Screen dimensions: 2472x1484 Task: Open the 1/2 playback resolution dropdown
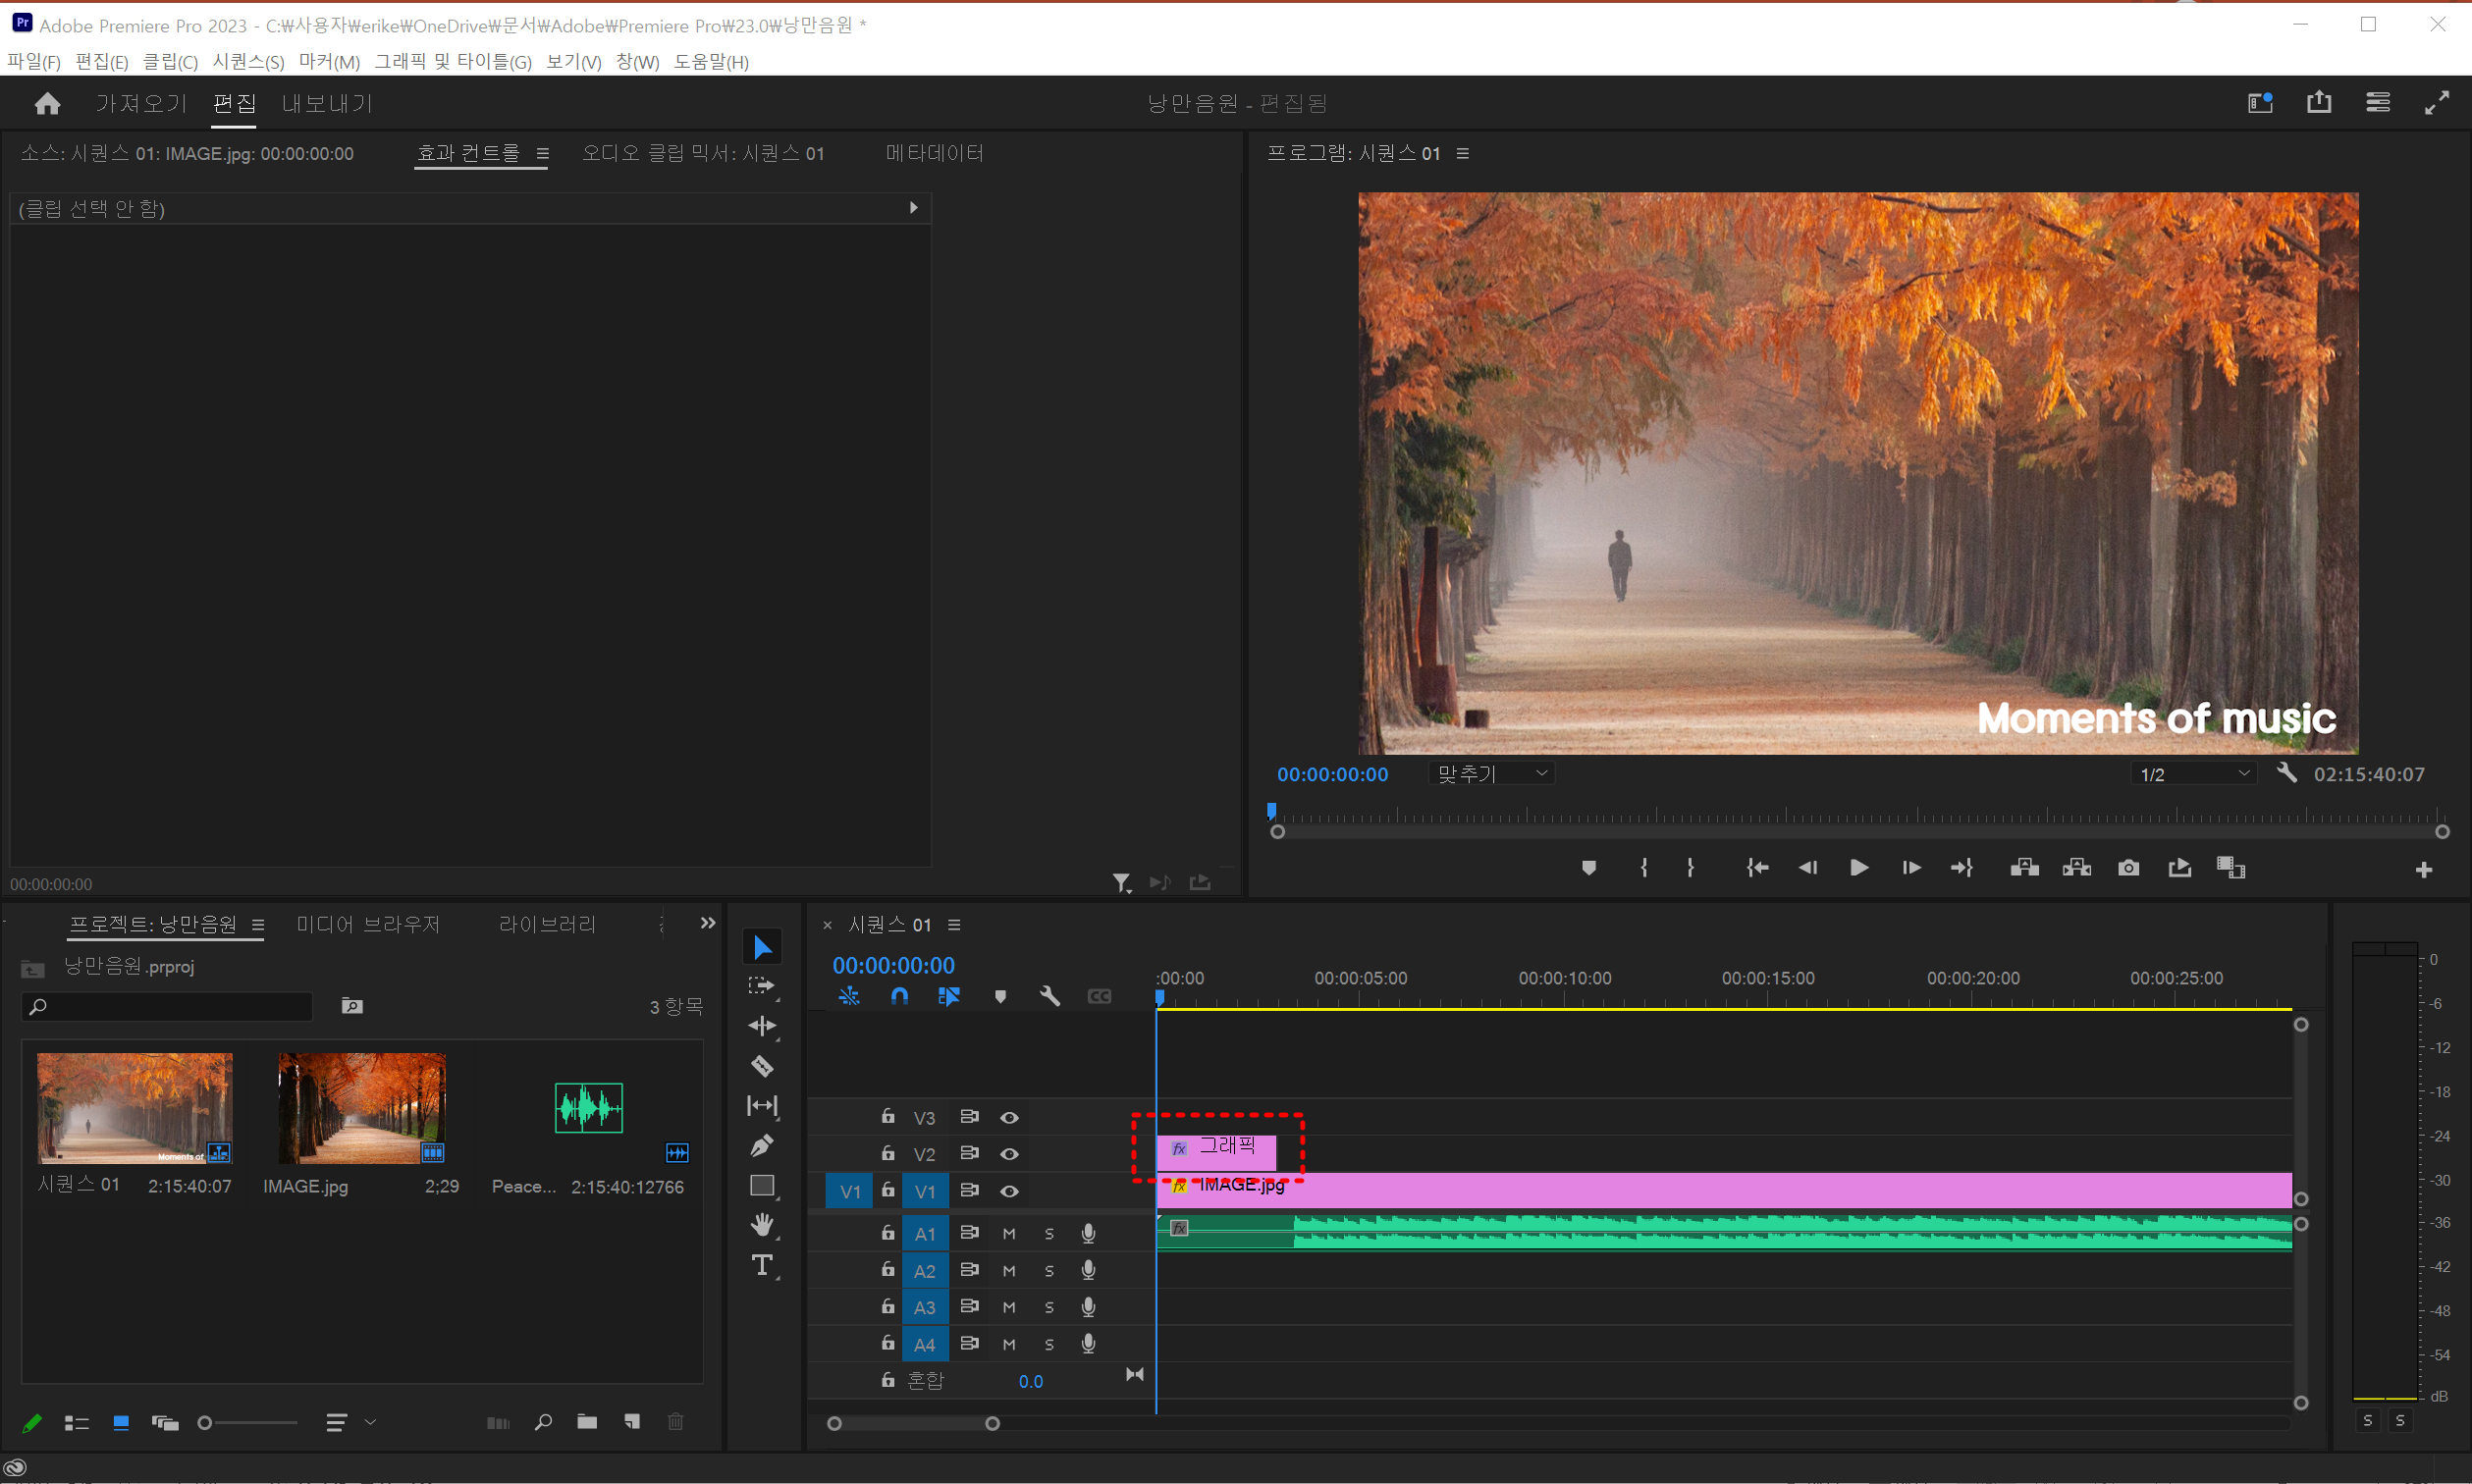click(x=2193, y=774)
